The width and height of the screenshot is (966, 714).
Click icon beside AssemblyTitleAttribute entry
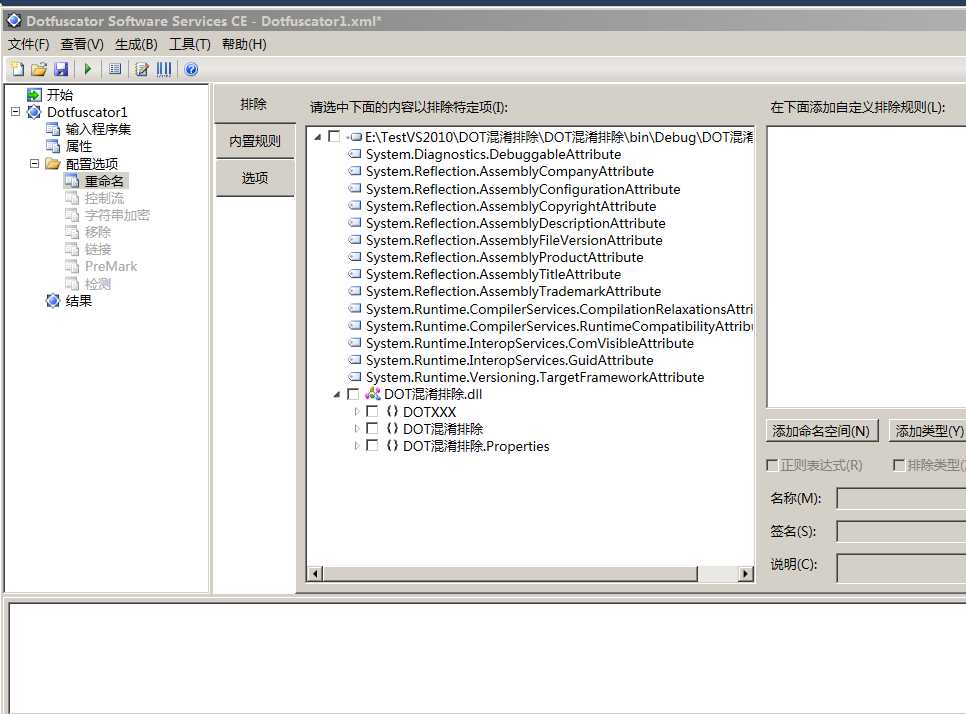point(355,274)
